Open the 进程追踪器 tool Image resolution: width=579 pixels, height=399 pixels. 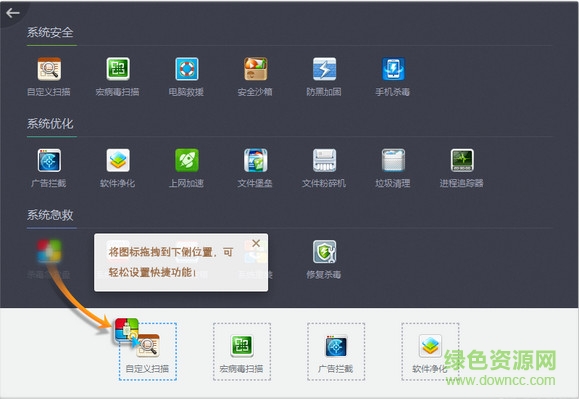462,168
